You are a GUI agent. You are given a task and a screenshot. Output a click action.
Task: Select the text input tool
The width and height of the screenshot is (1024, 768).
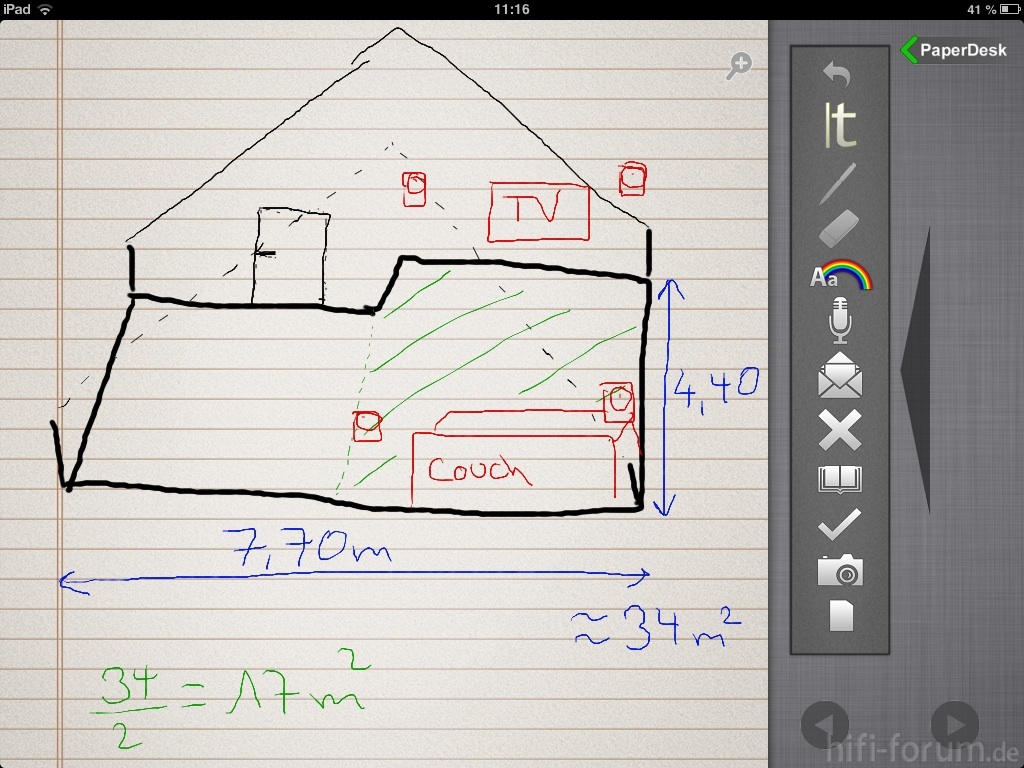click(839, 126)
